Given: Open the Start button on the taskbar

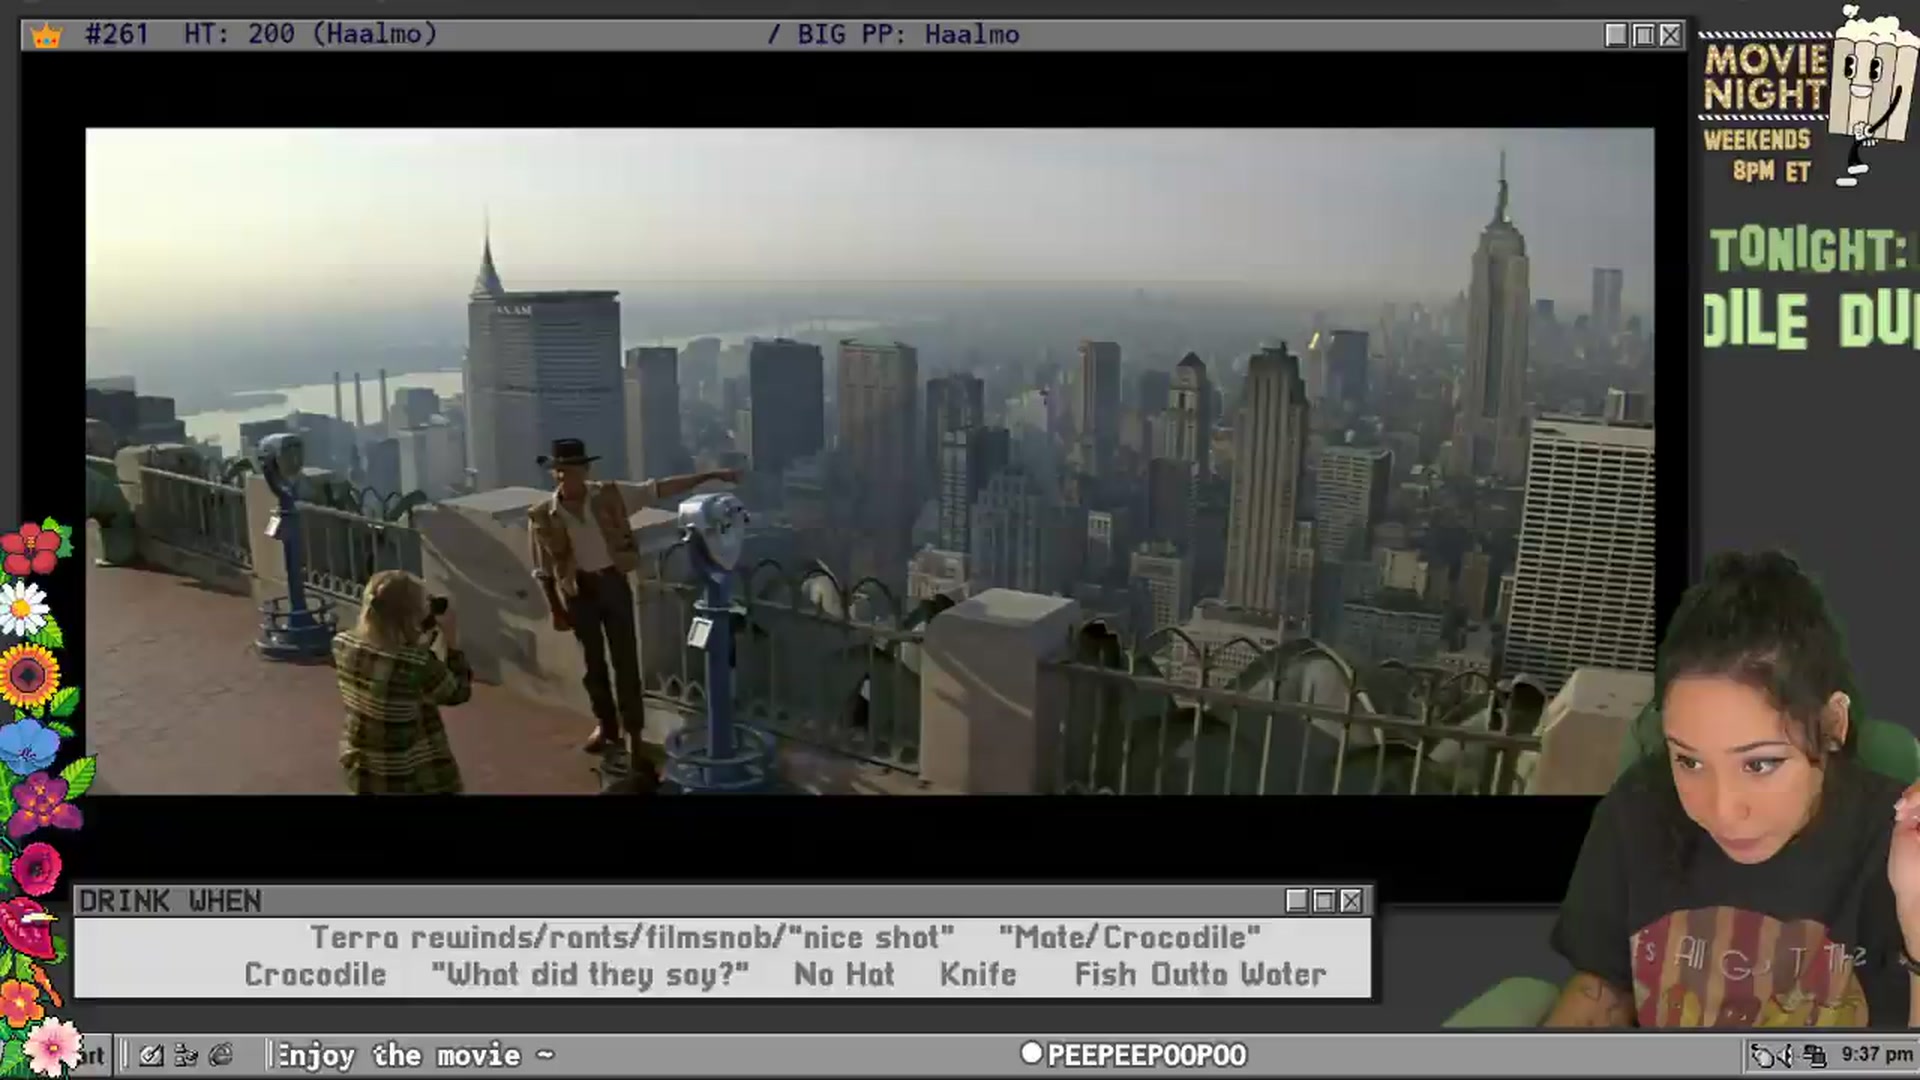Looking at the screenshot, I should [92, 1055].
